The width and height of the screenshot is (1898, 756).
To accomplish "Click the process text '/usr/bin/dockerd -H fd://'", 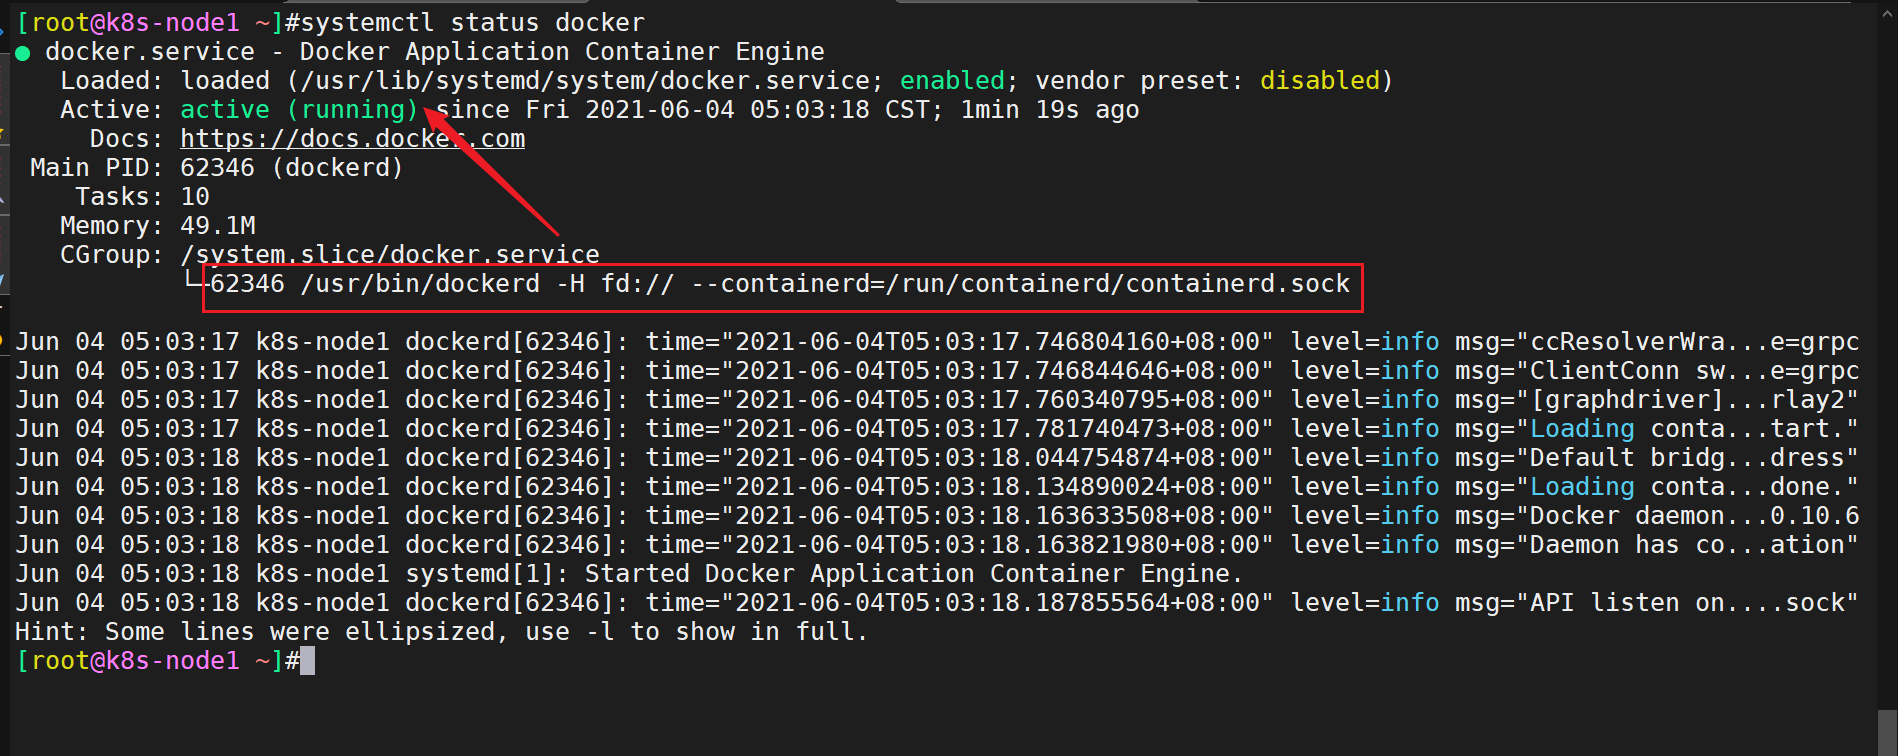I will (x=487, y=283).
